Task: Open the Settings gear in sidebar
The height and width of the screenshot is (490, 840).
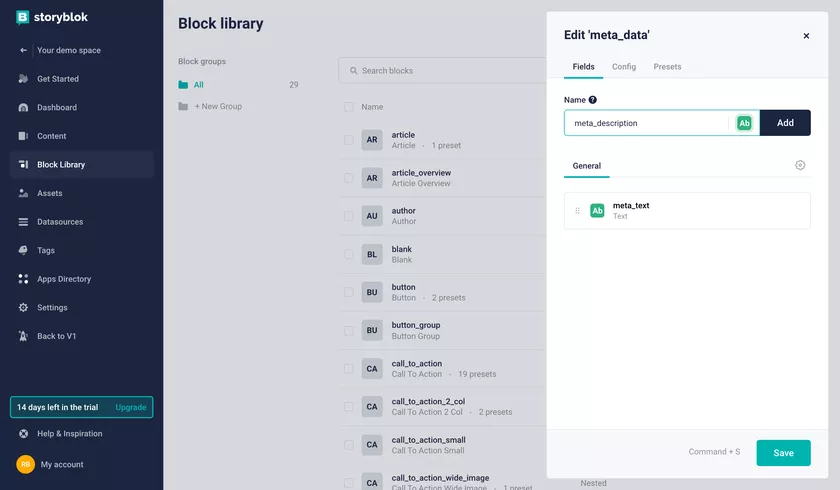Action: (23, 307)
